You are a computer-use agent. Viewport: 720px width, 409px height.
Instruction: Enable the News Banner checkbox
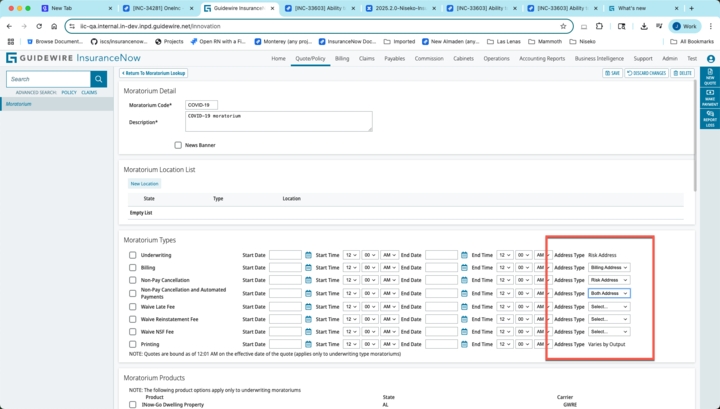[x=178, y=145]
